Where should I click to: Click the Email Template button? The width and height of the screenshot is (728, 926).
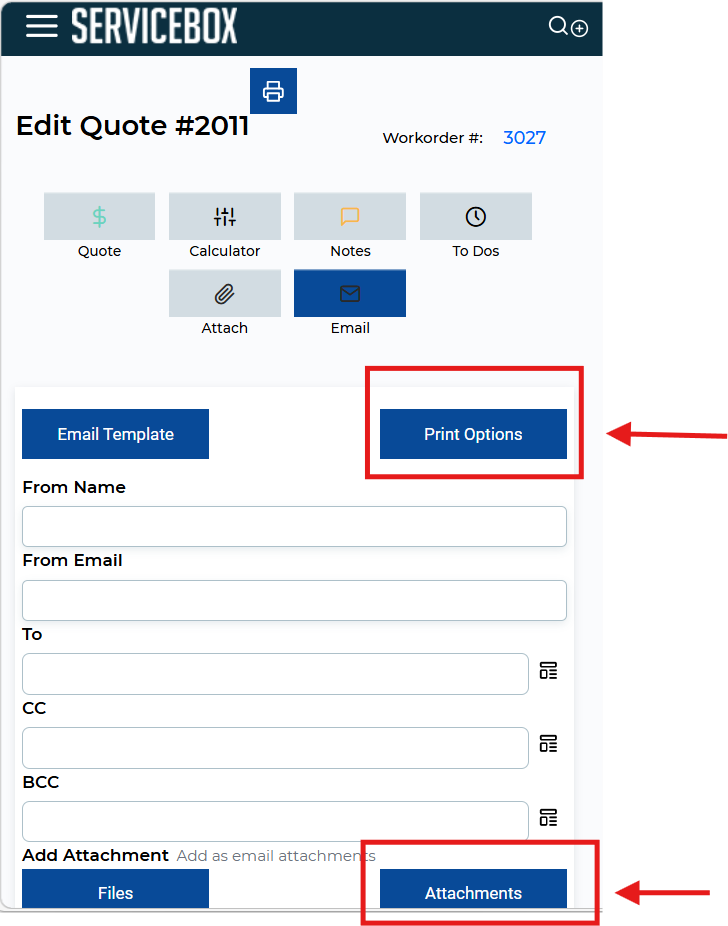click(x=115, y=434)
